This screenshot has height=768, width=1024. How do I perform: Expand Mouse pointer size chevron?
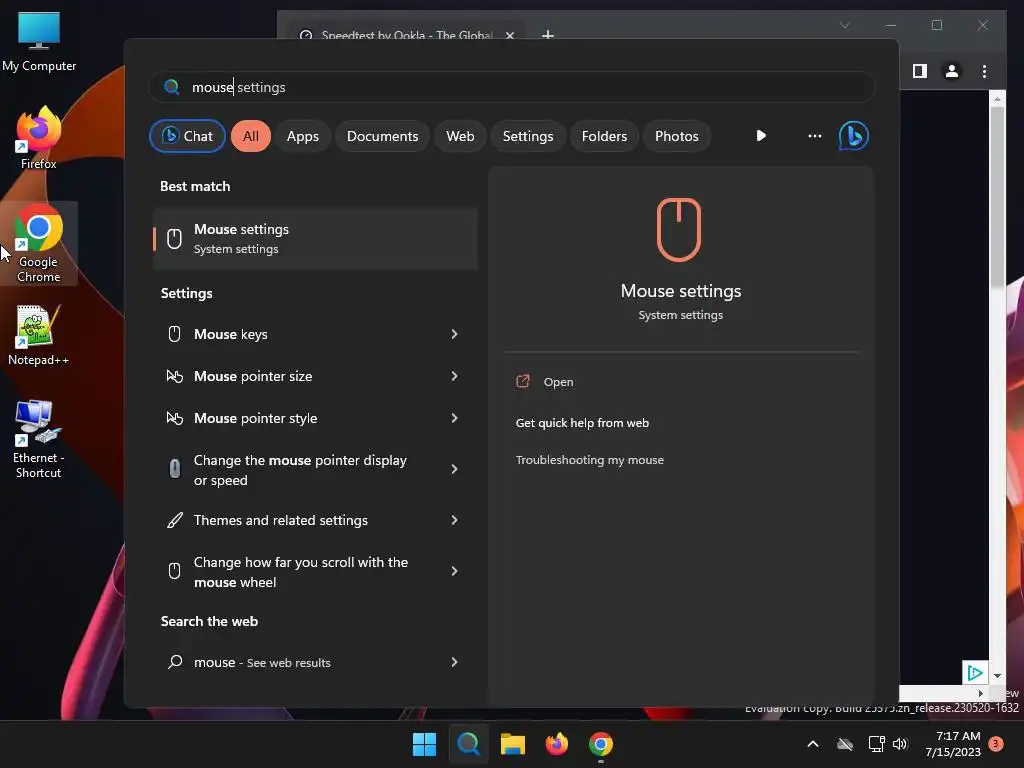(455, 376)
